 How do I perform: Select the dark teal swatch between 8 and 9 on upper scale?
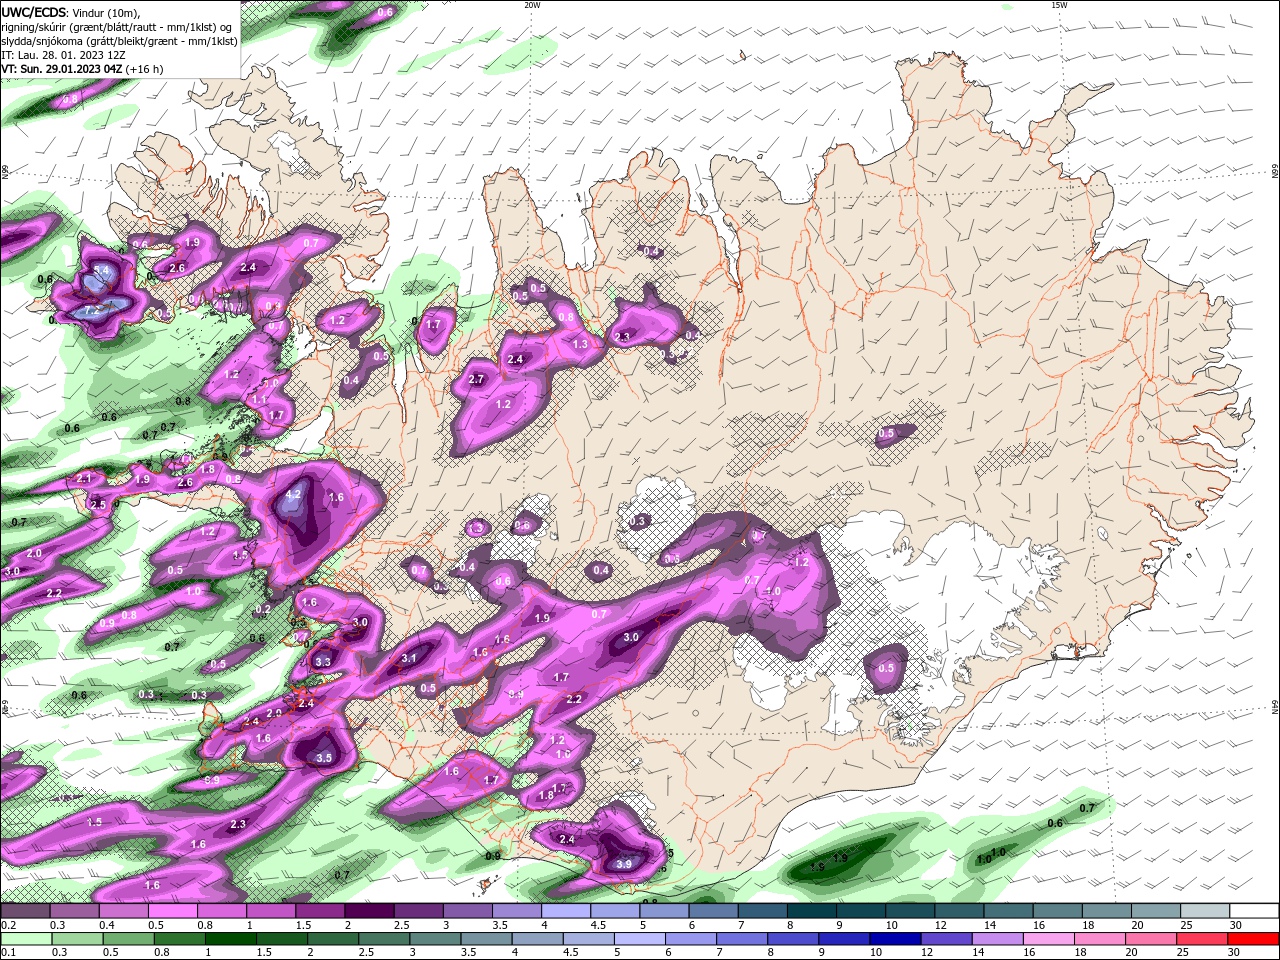(x=811, y=911)
